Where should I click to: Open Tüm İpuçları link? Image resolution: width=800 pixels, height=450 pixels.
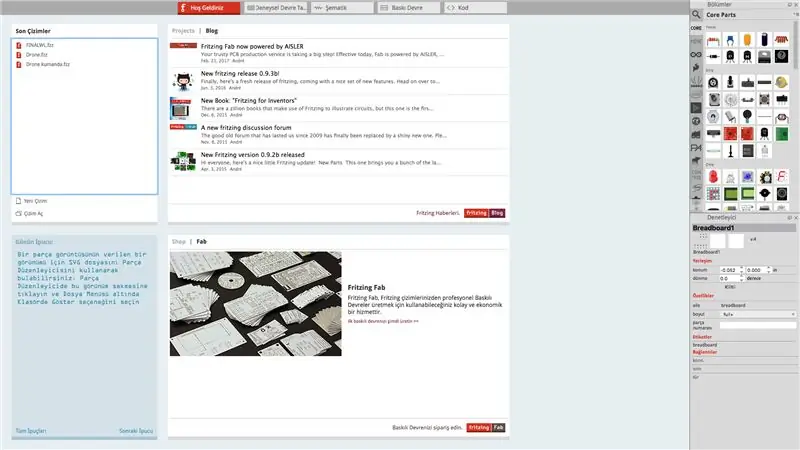(31, 431)
